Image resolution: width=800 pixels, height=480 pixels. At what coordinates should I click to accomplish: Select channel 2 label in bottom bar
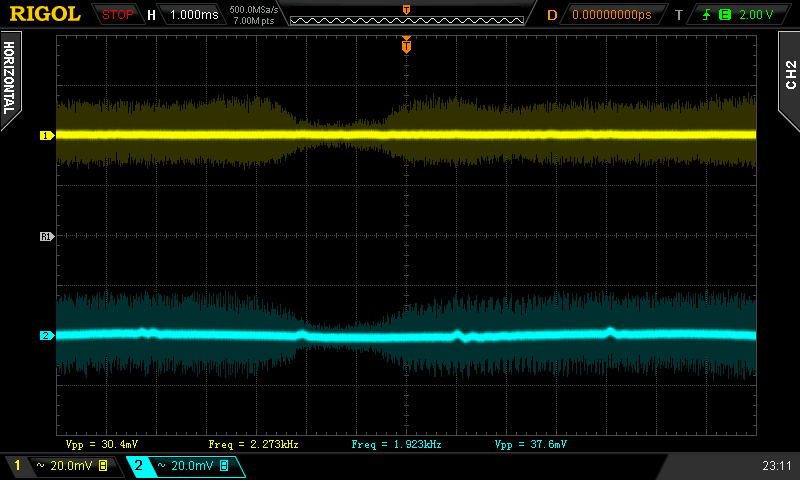click(138, 465)
